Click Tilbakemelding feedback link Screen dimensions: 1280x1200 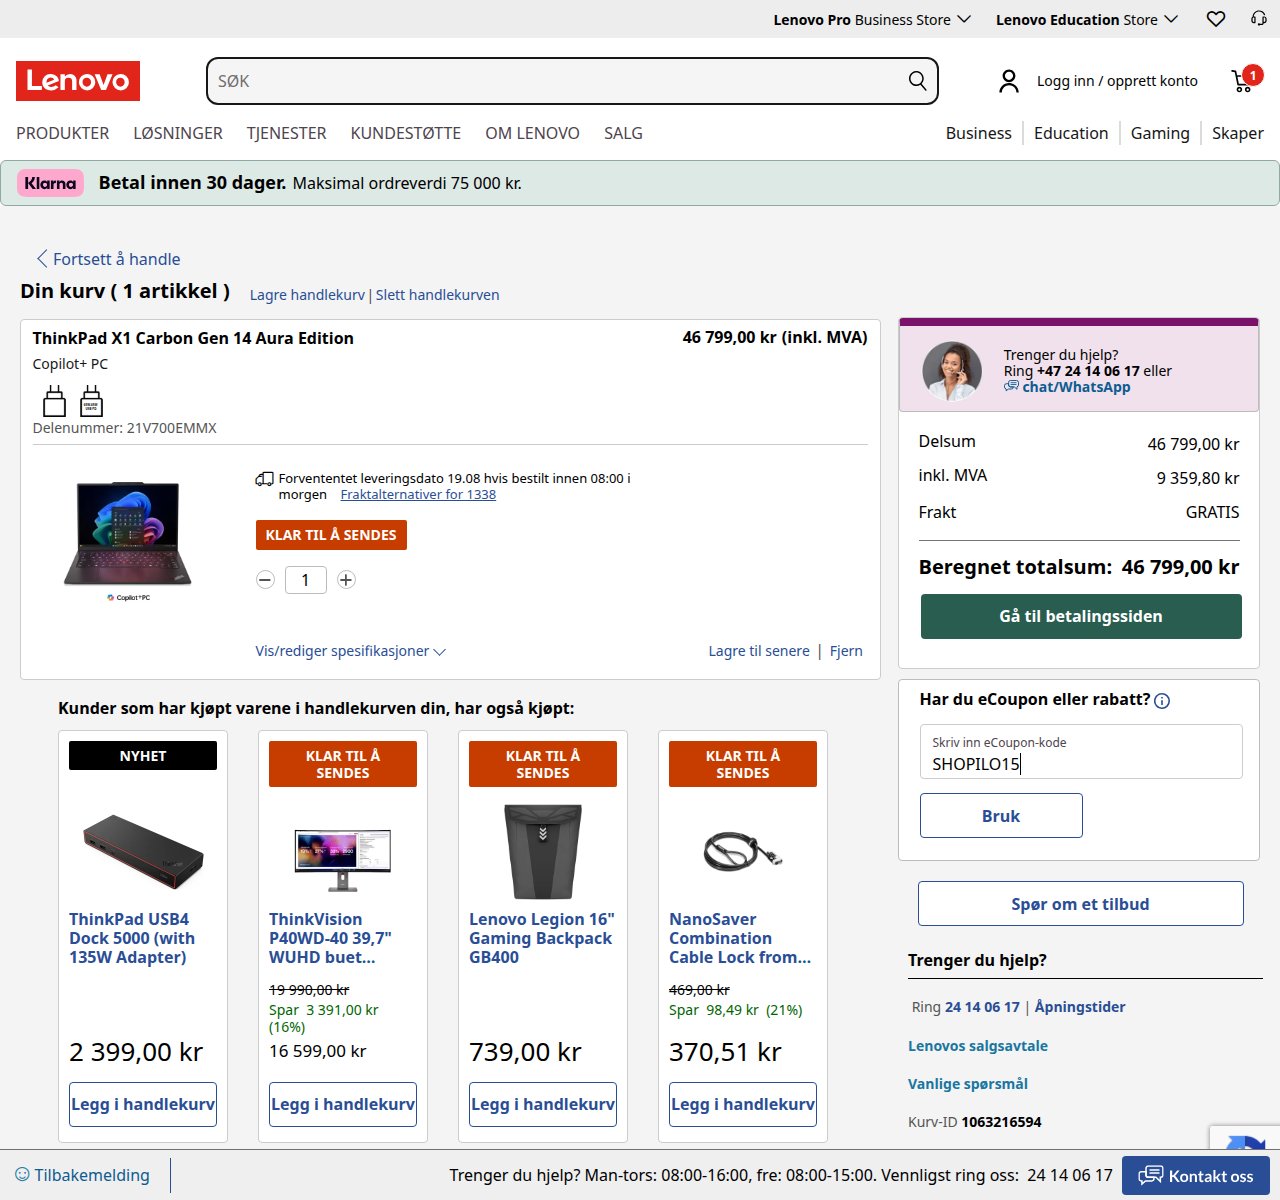[82, 1175]
